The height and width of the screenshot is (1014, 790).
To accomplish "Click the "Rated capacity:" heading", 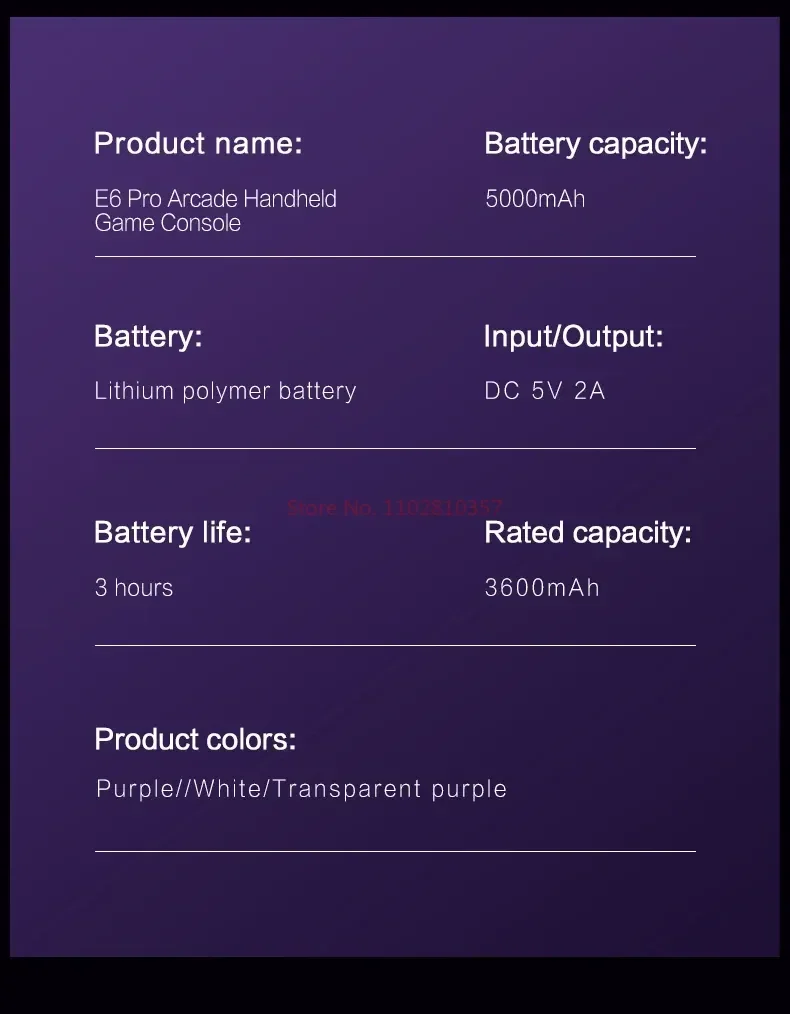I will [587, 533].
